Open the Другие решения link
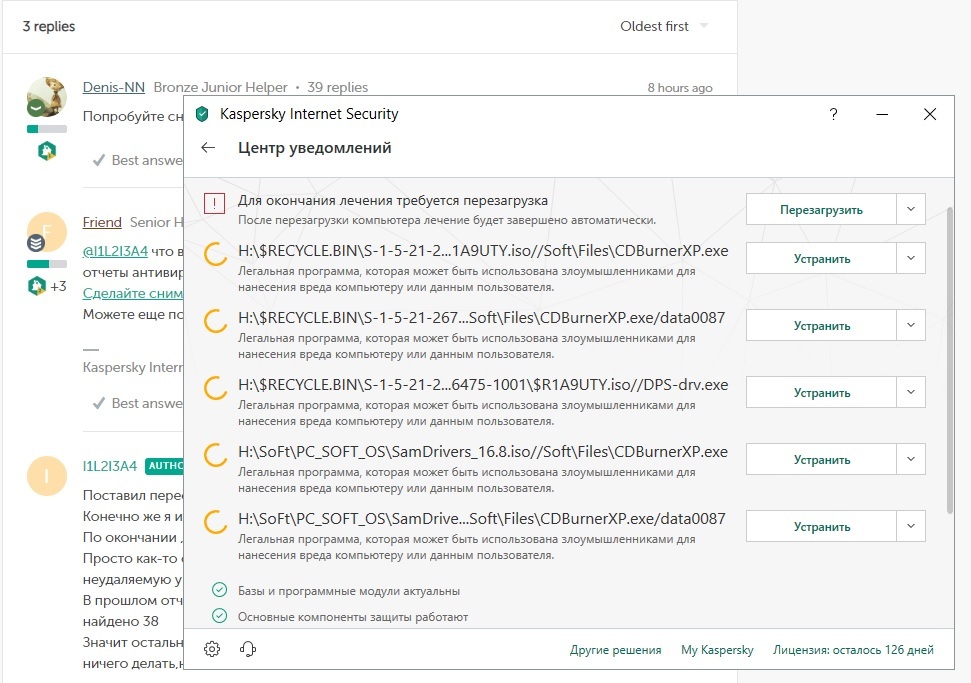Viewport: 971px width, 683px height. [615, 650]
